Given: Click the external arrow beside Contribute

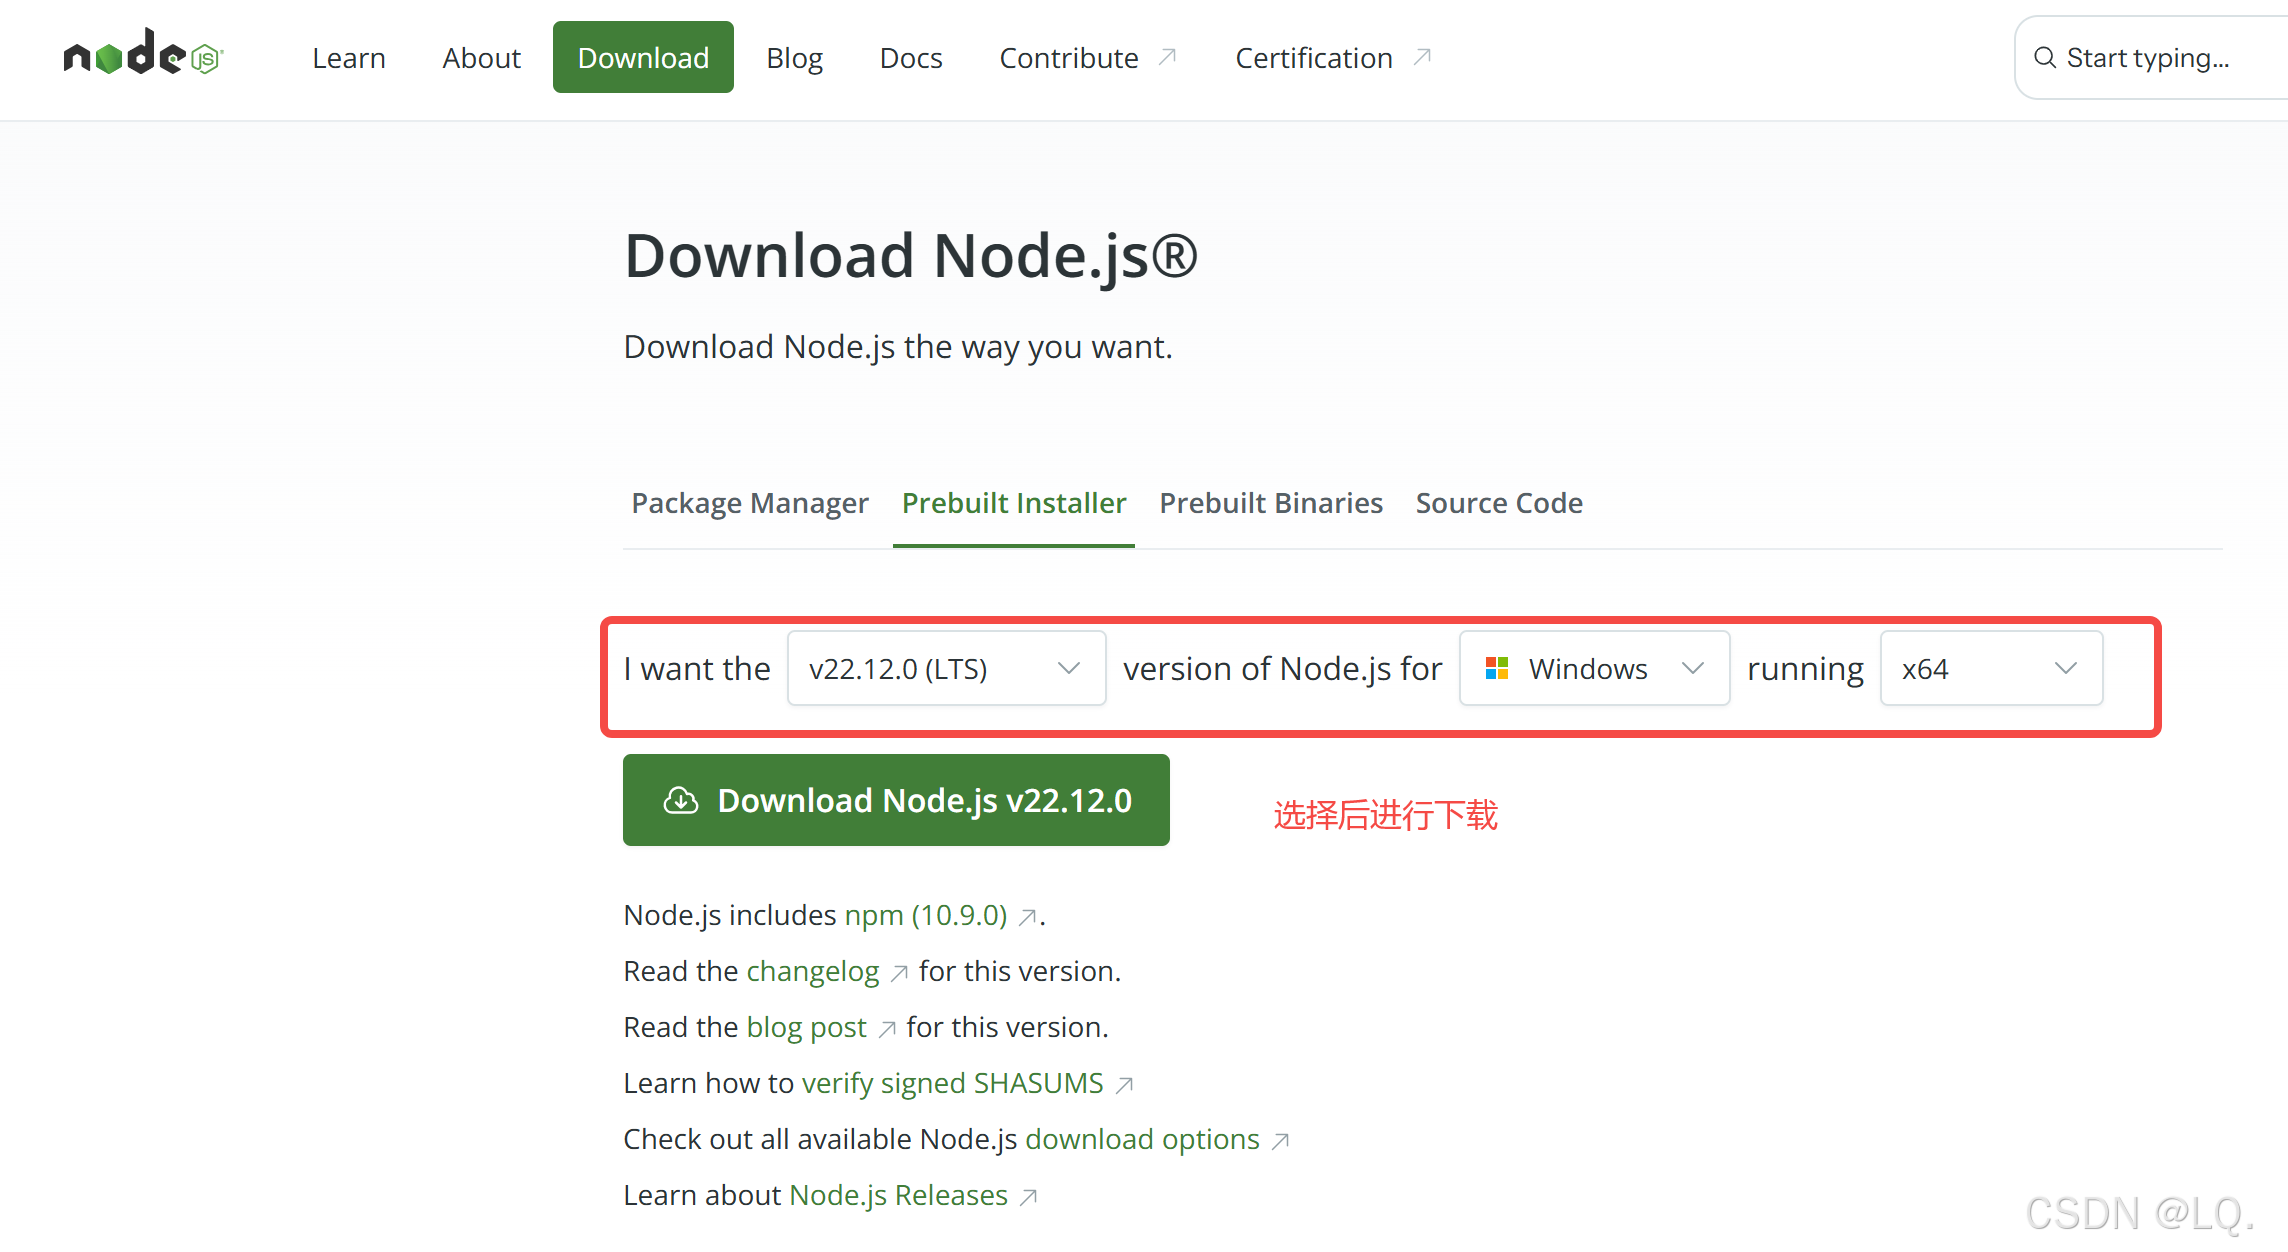Looking at the screenshot, I should pos(1167,57).
